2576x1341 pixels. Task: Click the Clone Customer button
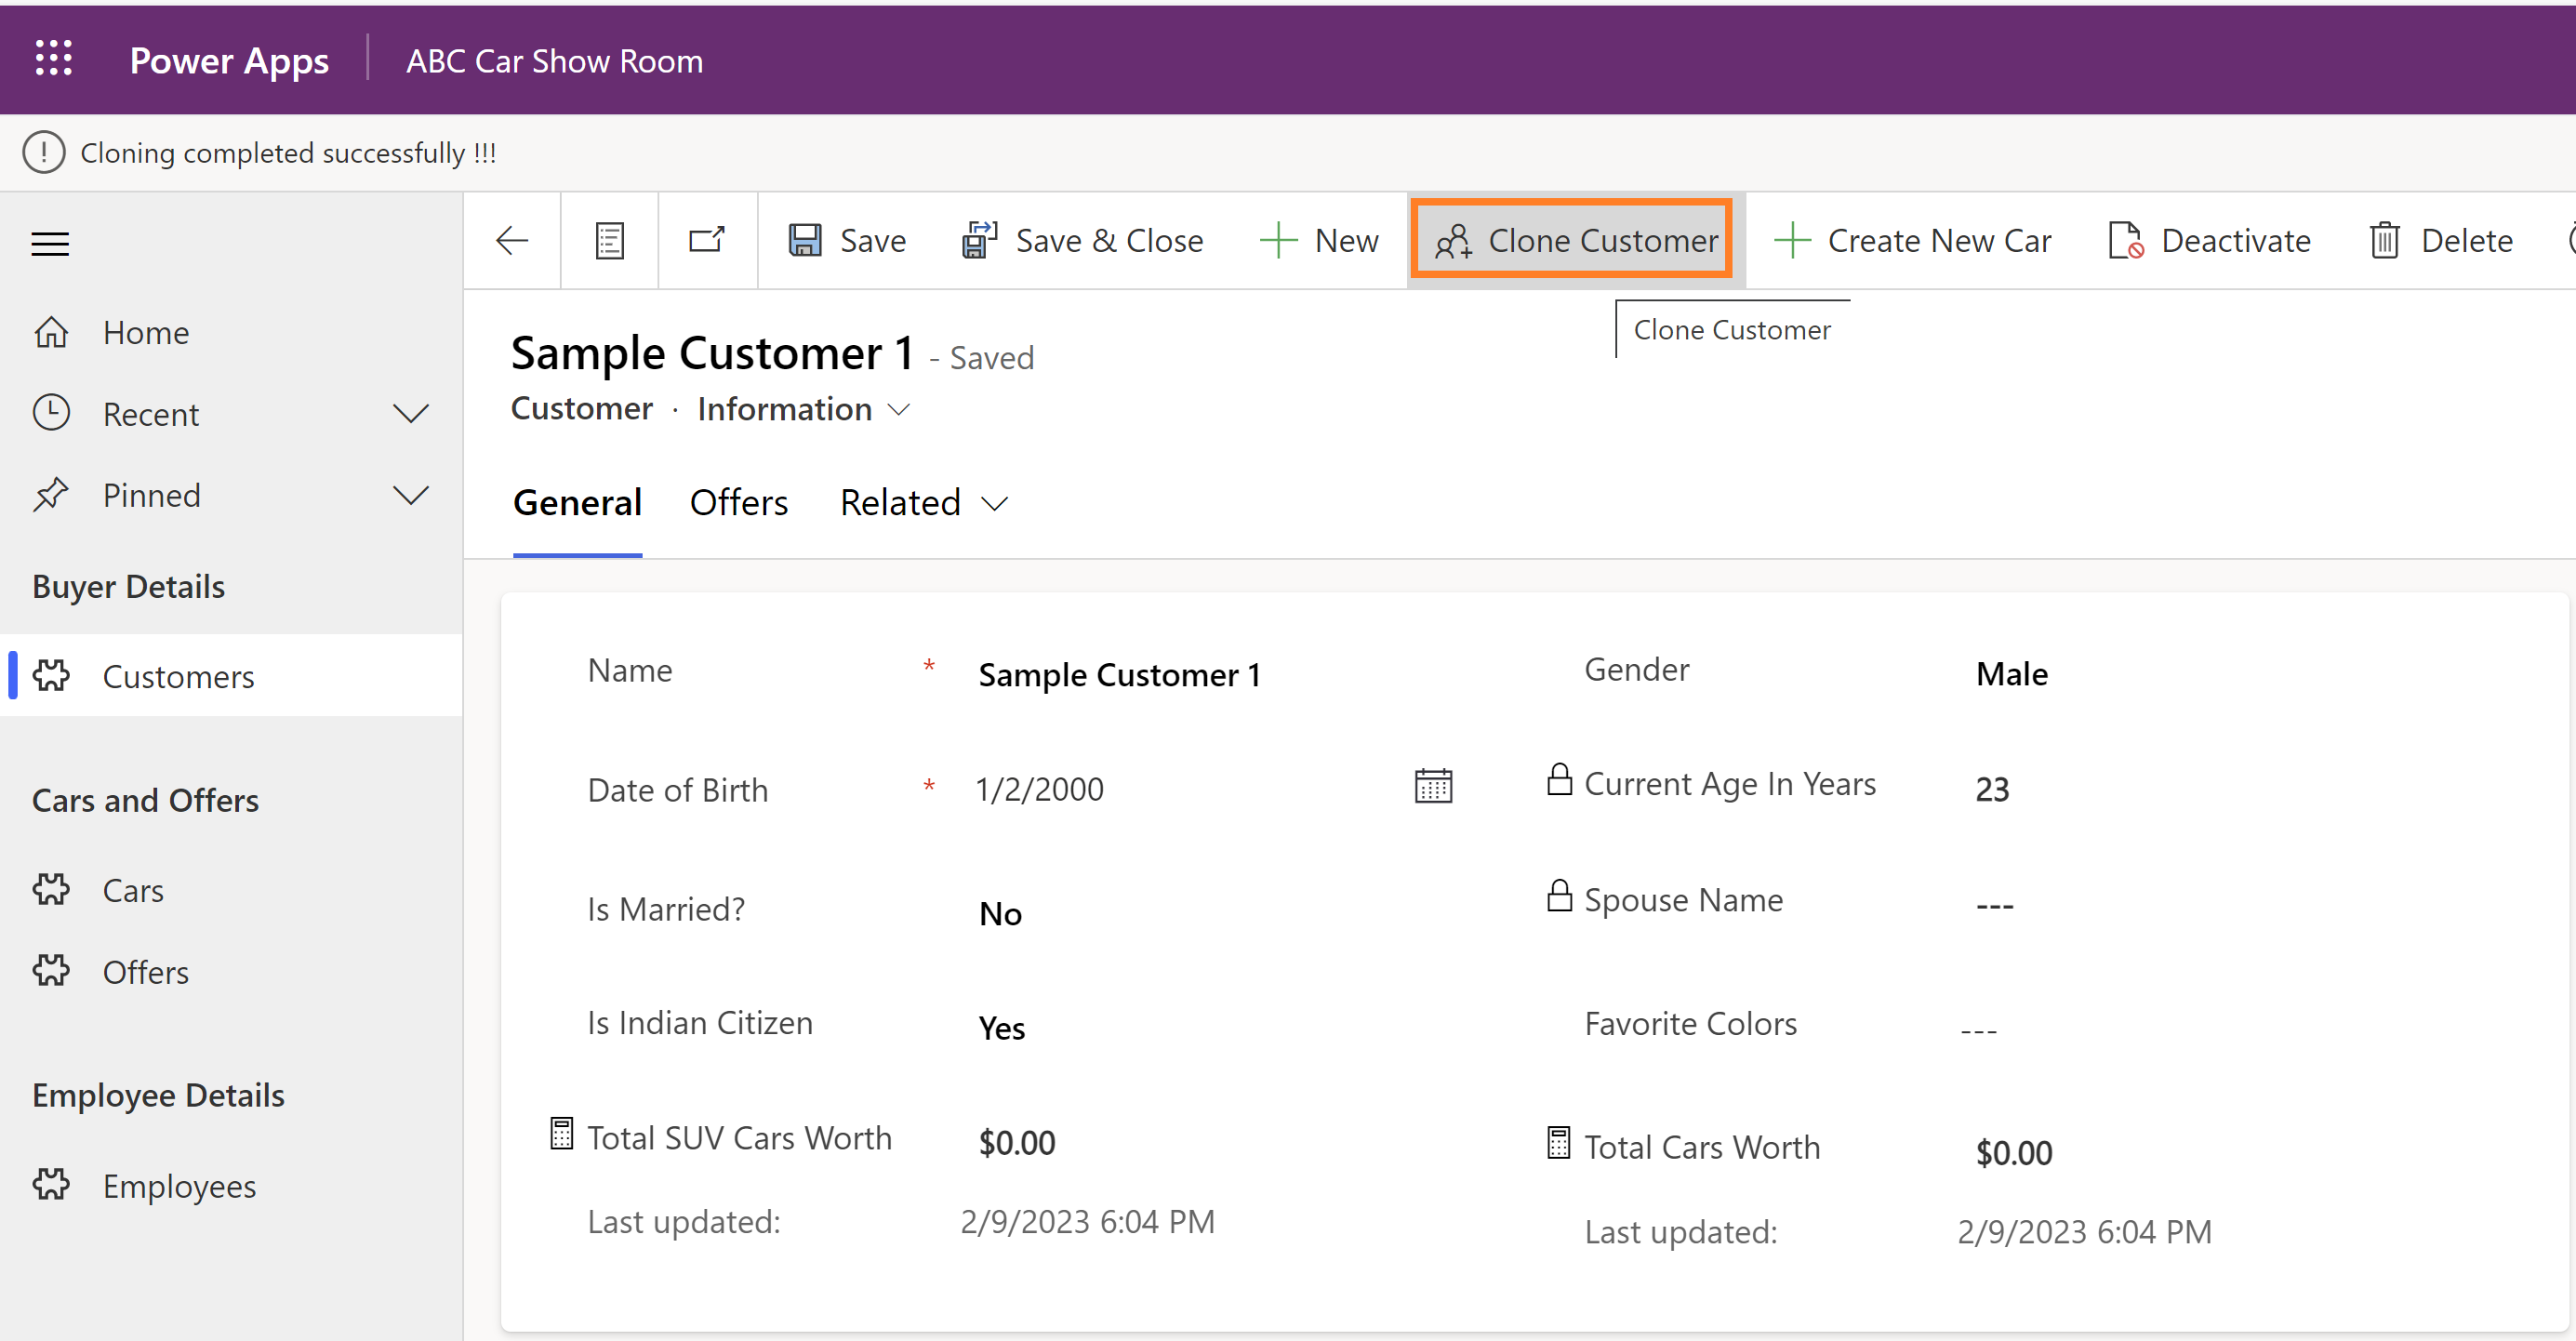click(x=1575, y=241)
